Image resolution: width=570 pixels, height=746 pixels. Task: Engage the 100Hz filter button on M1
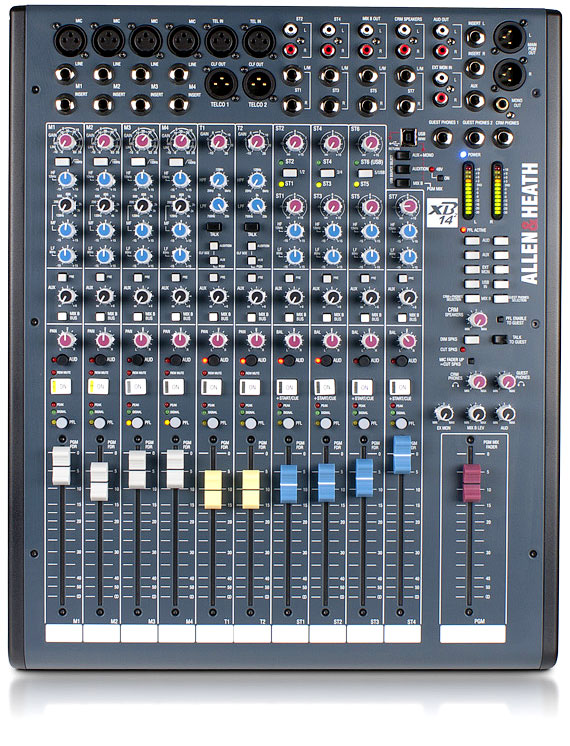click(x=62, y=162)
